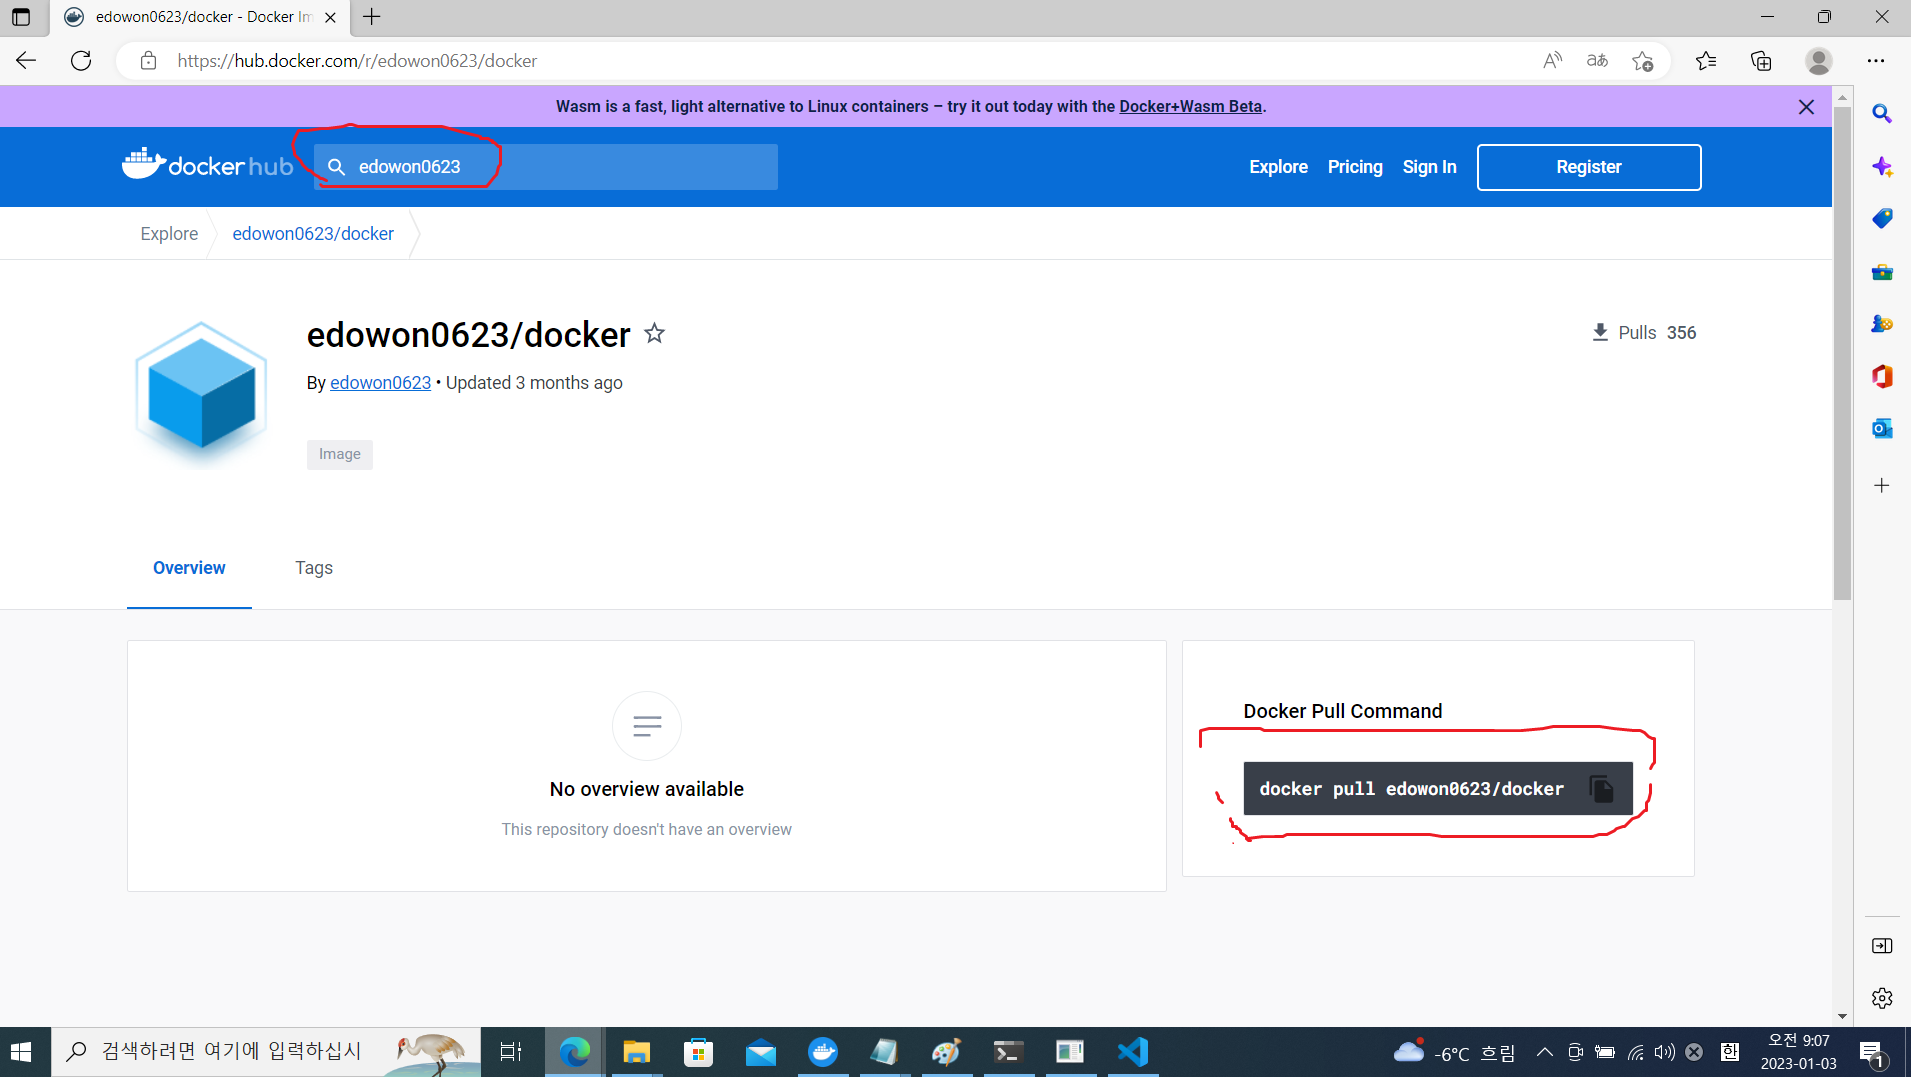This screenshot has height=1077, width=1911.
Task: Open Task View on the taskbar
Action: (x=511, y=1051)
